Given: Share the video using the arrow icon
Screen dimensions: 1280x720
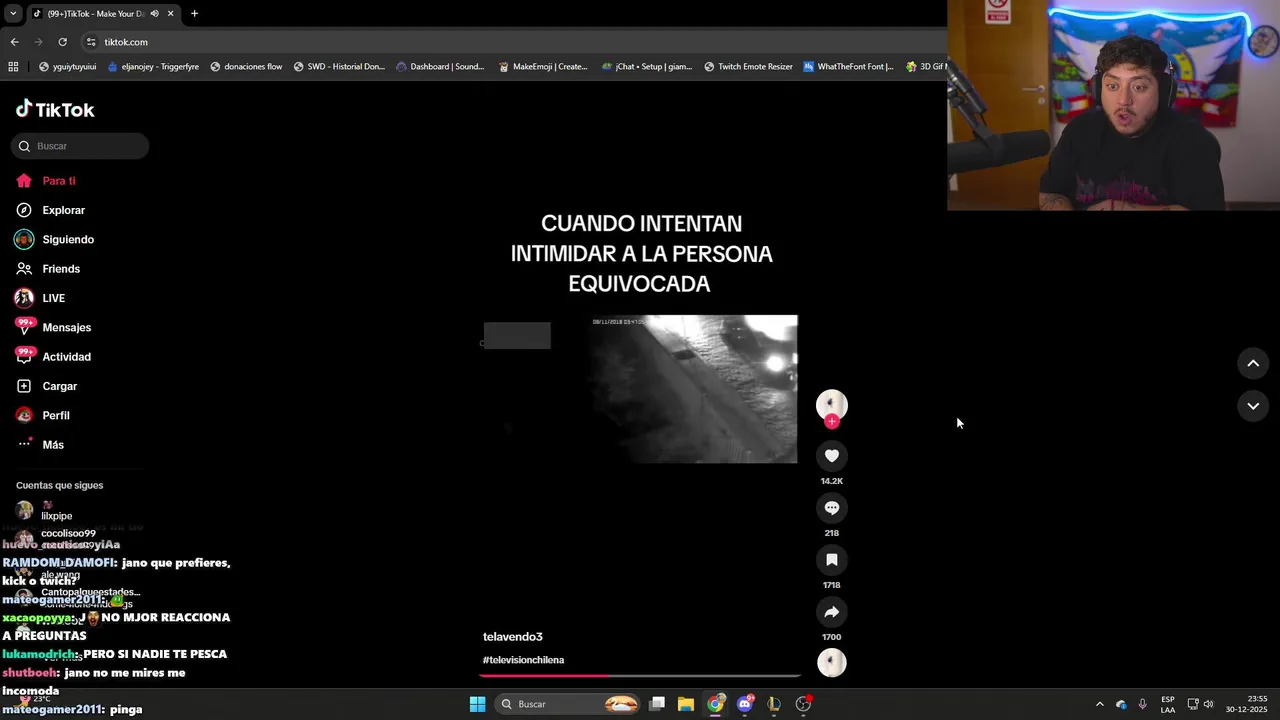Looking at the screenshot, I should tap(831, 612).
